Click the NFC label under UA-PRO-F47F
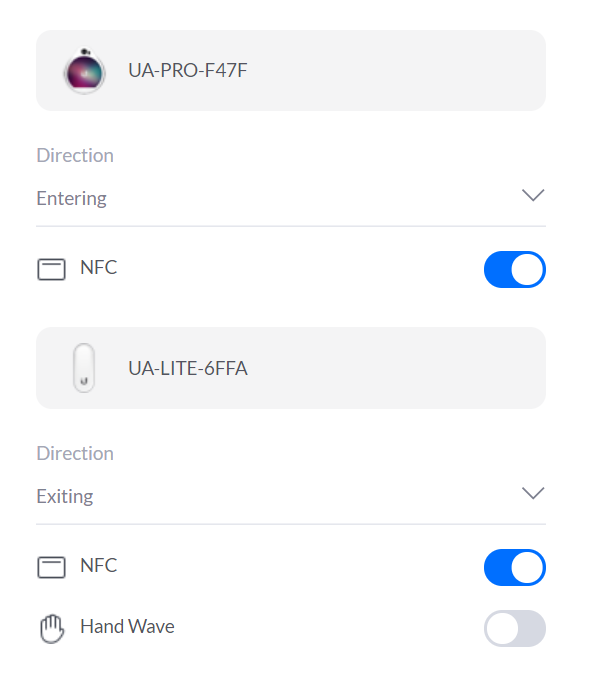This screenshot has width=591, height=690. [x=99, y=267]
